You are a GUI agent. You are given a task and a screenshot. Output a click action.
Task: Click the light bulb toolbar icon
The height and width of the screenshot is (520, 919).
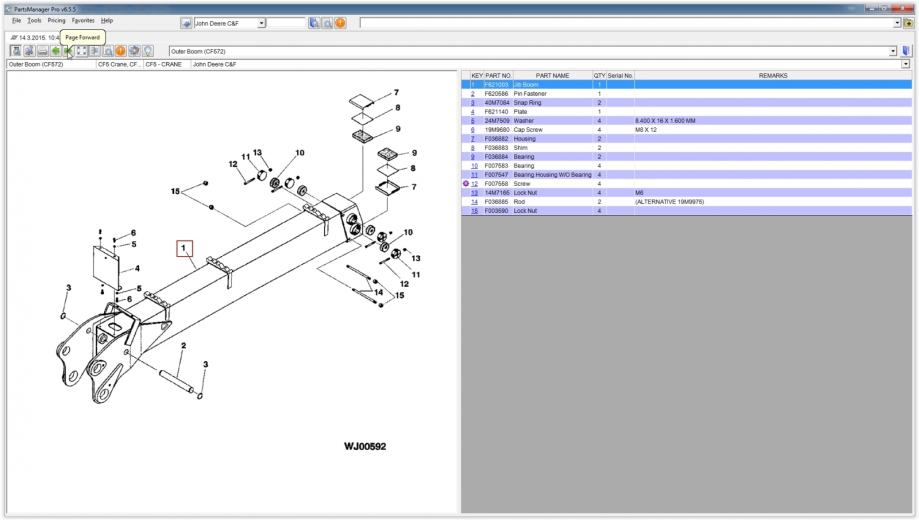[148, 51]
